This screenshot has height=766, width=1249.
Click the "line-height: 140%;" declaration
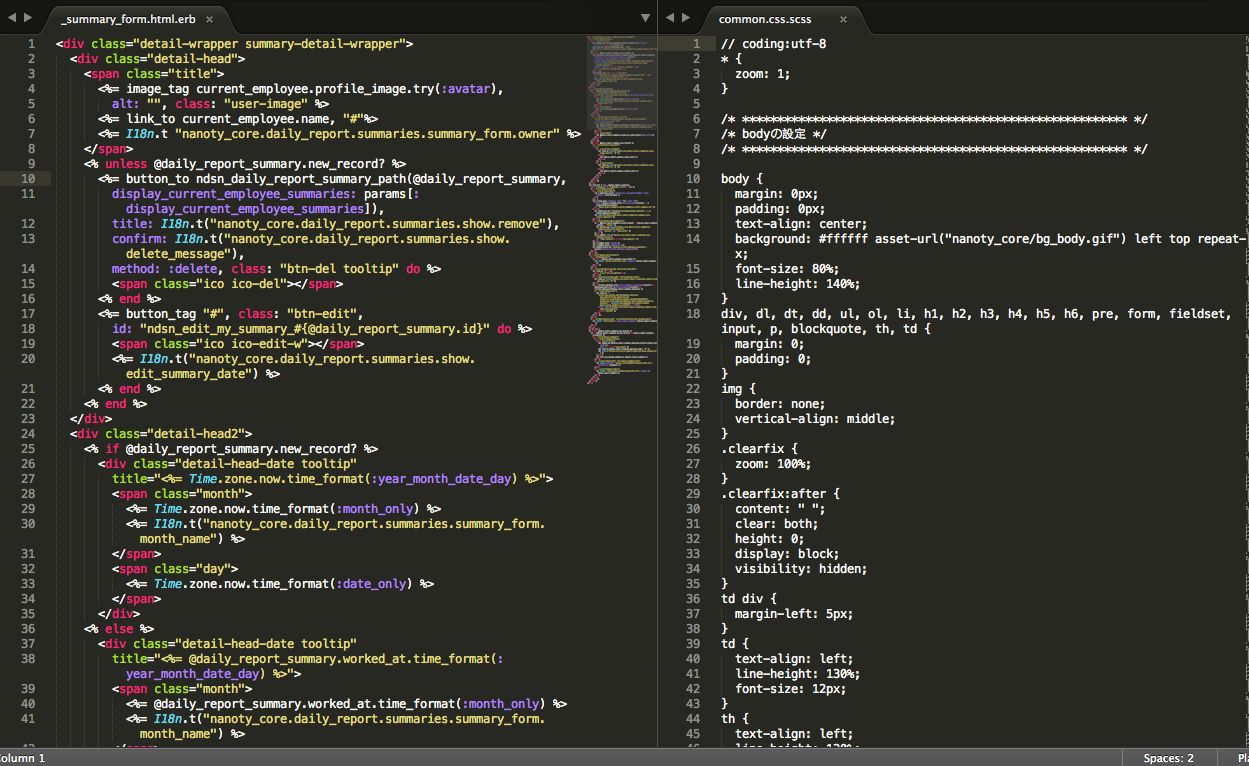[797, 284]
